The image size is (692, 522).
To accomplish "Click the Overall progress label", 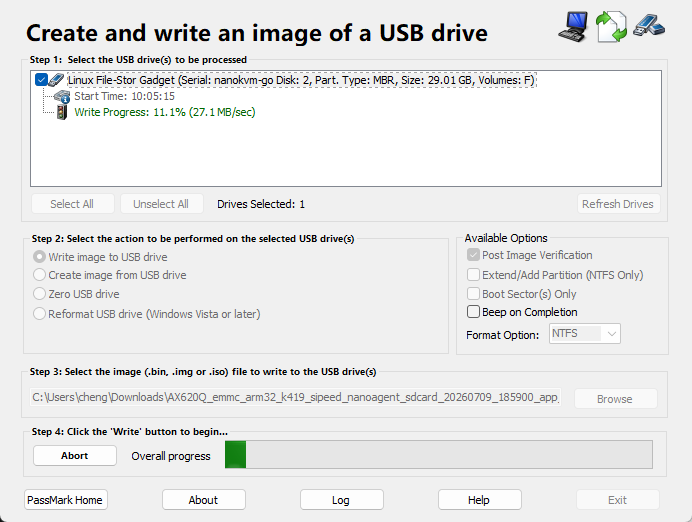I will [171, 456].
